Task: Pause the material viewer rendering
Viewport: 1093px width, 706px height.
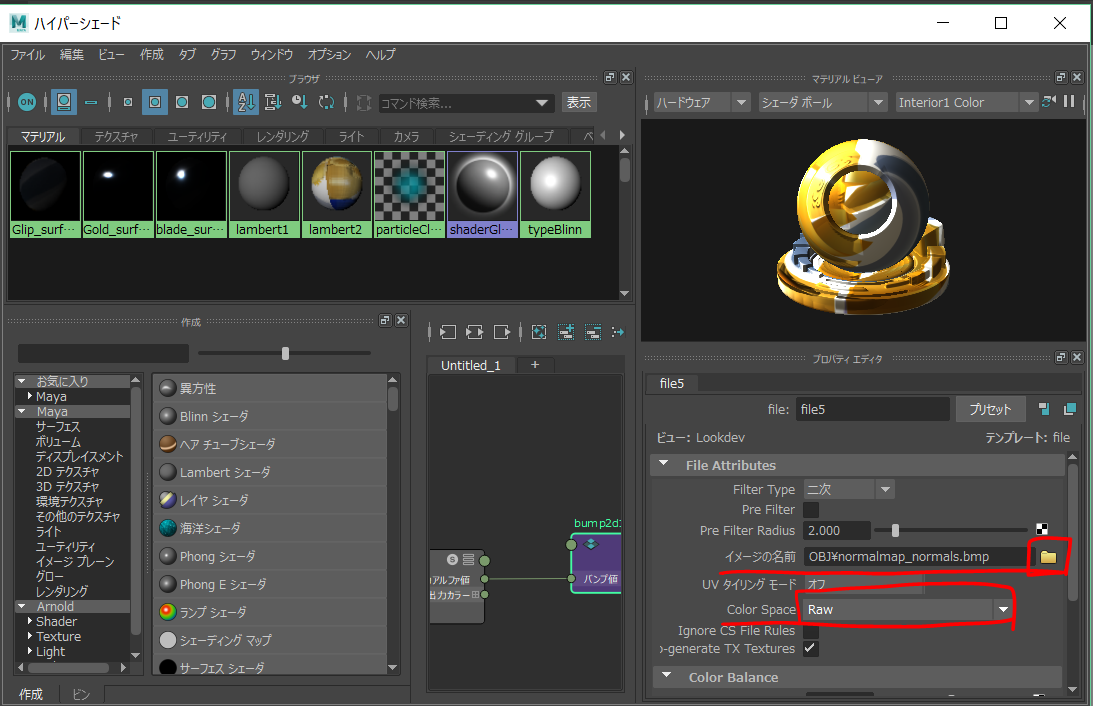Action: (1069, 102)
